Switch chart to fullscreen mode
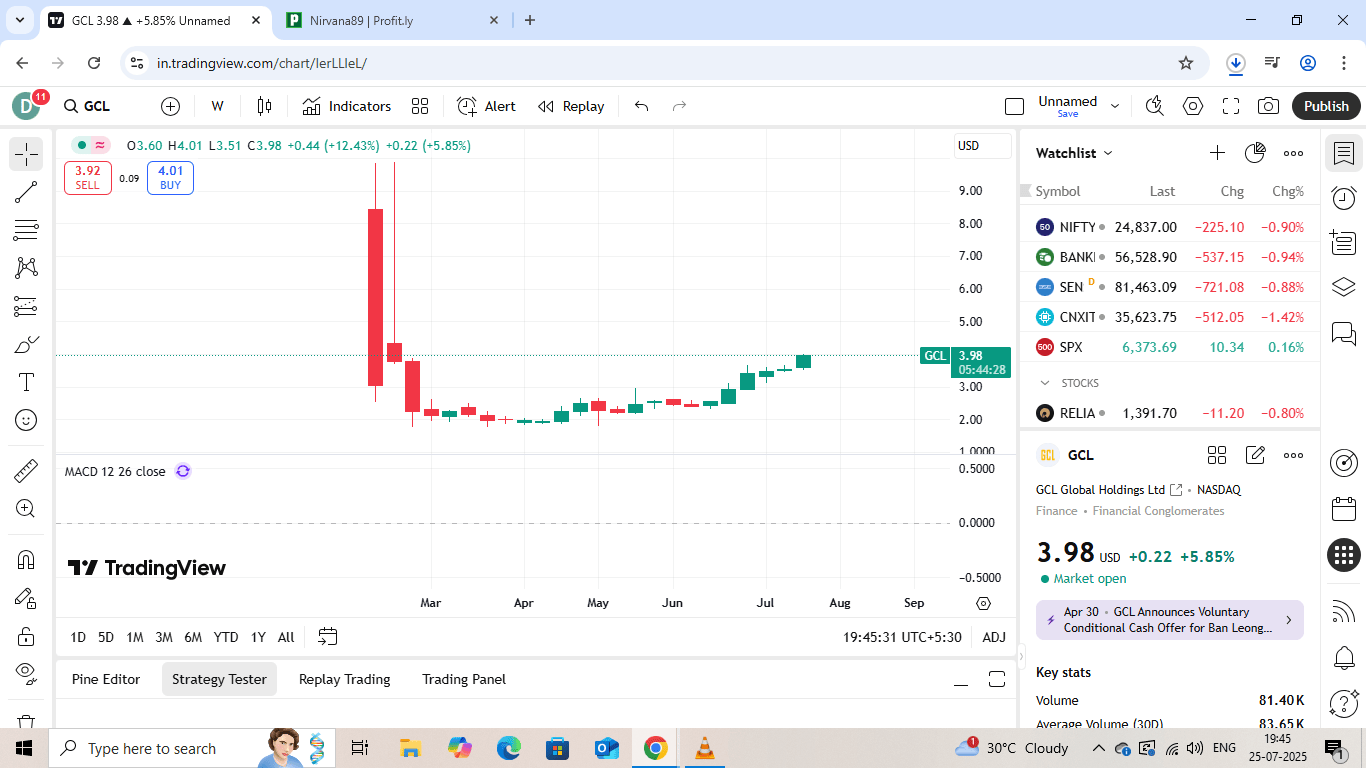The image size is (1366, 768). [1231, 106]
